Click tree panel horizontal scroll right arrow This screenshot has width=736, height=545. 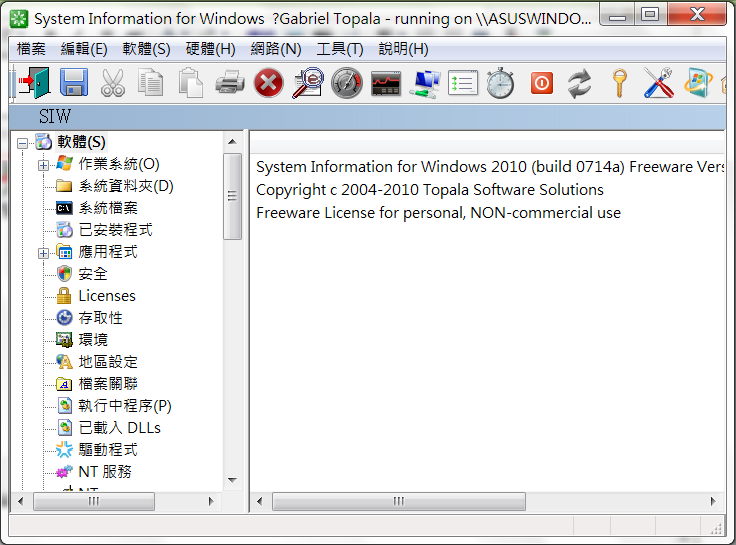(211, 501)
